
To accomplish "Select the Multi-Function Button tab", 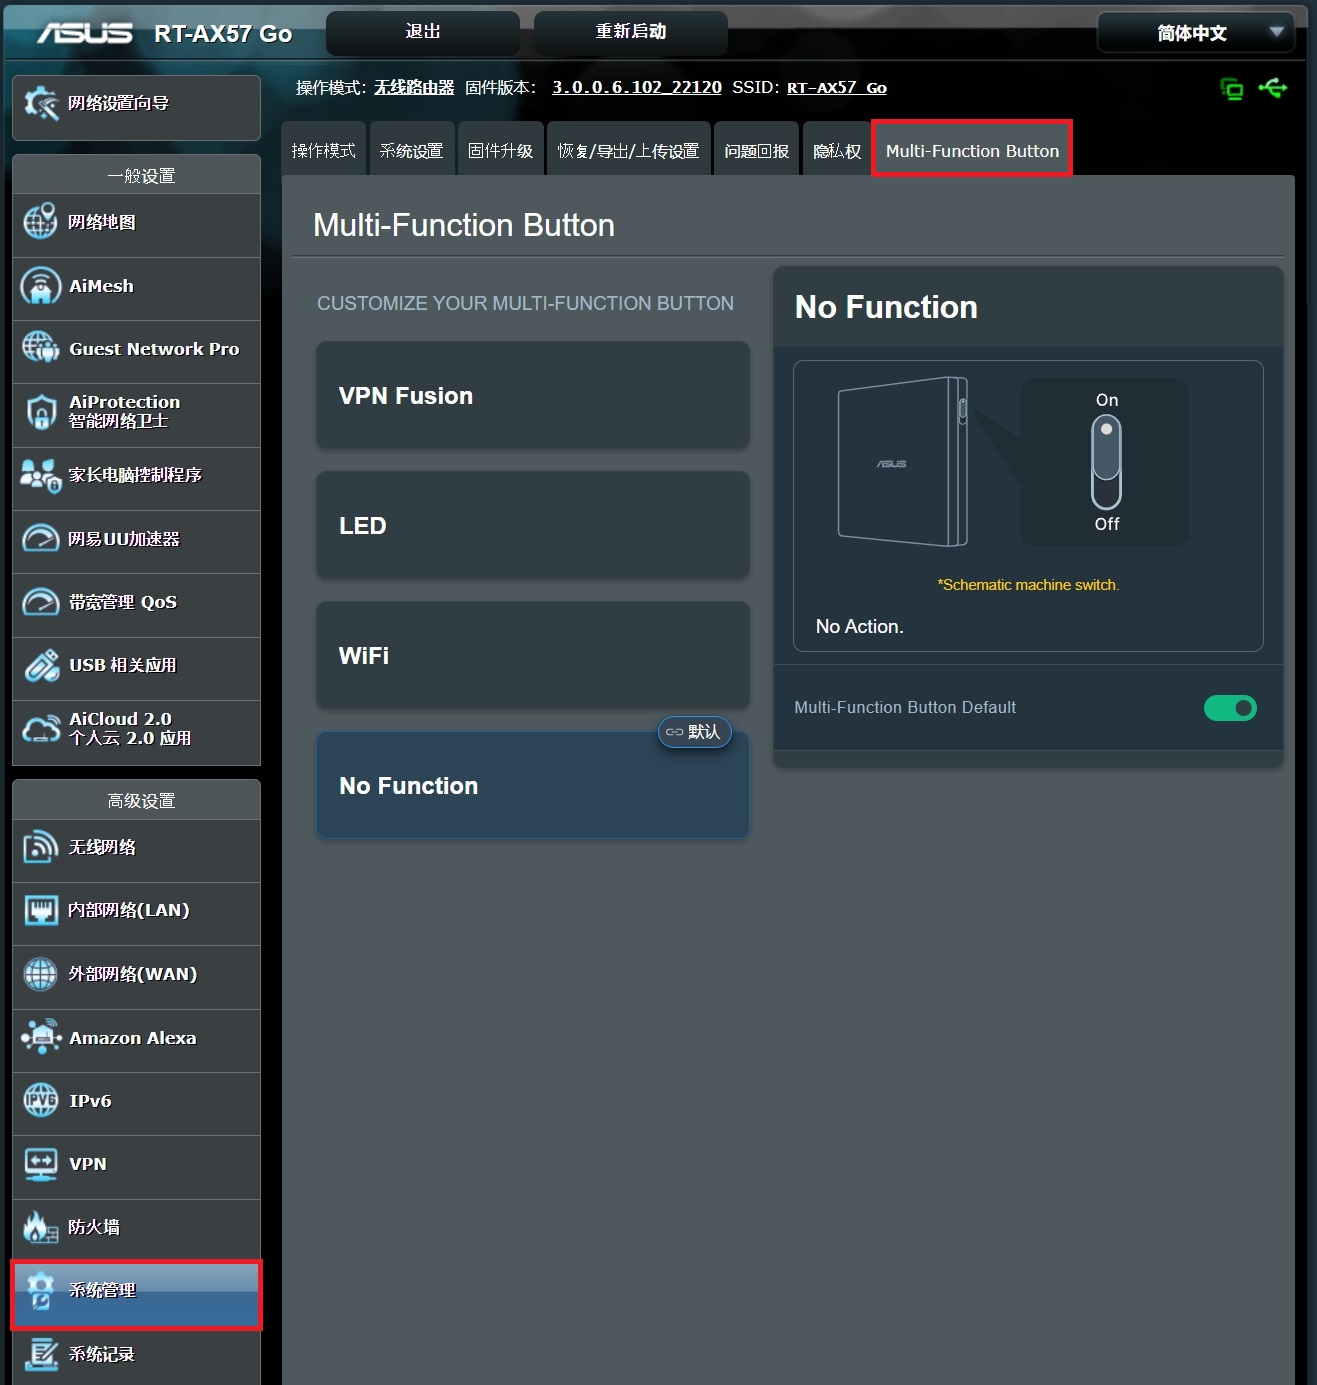I will click(x=972, y=150).
